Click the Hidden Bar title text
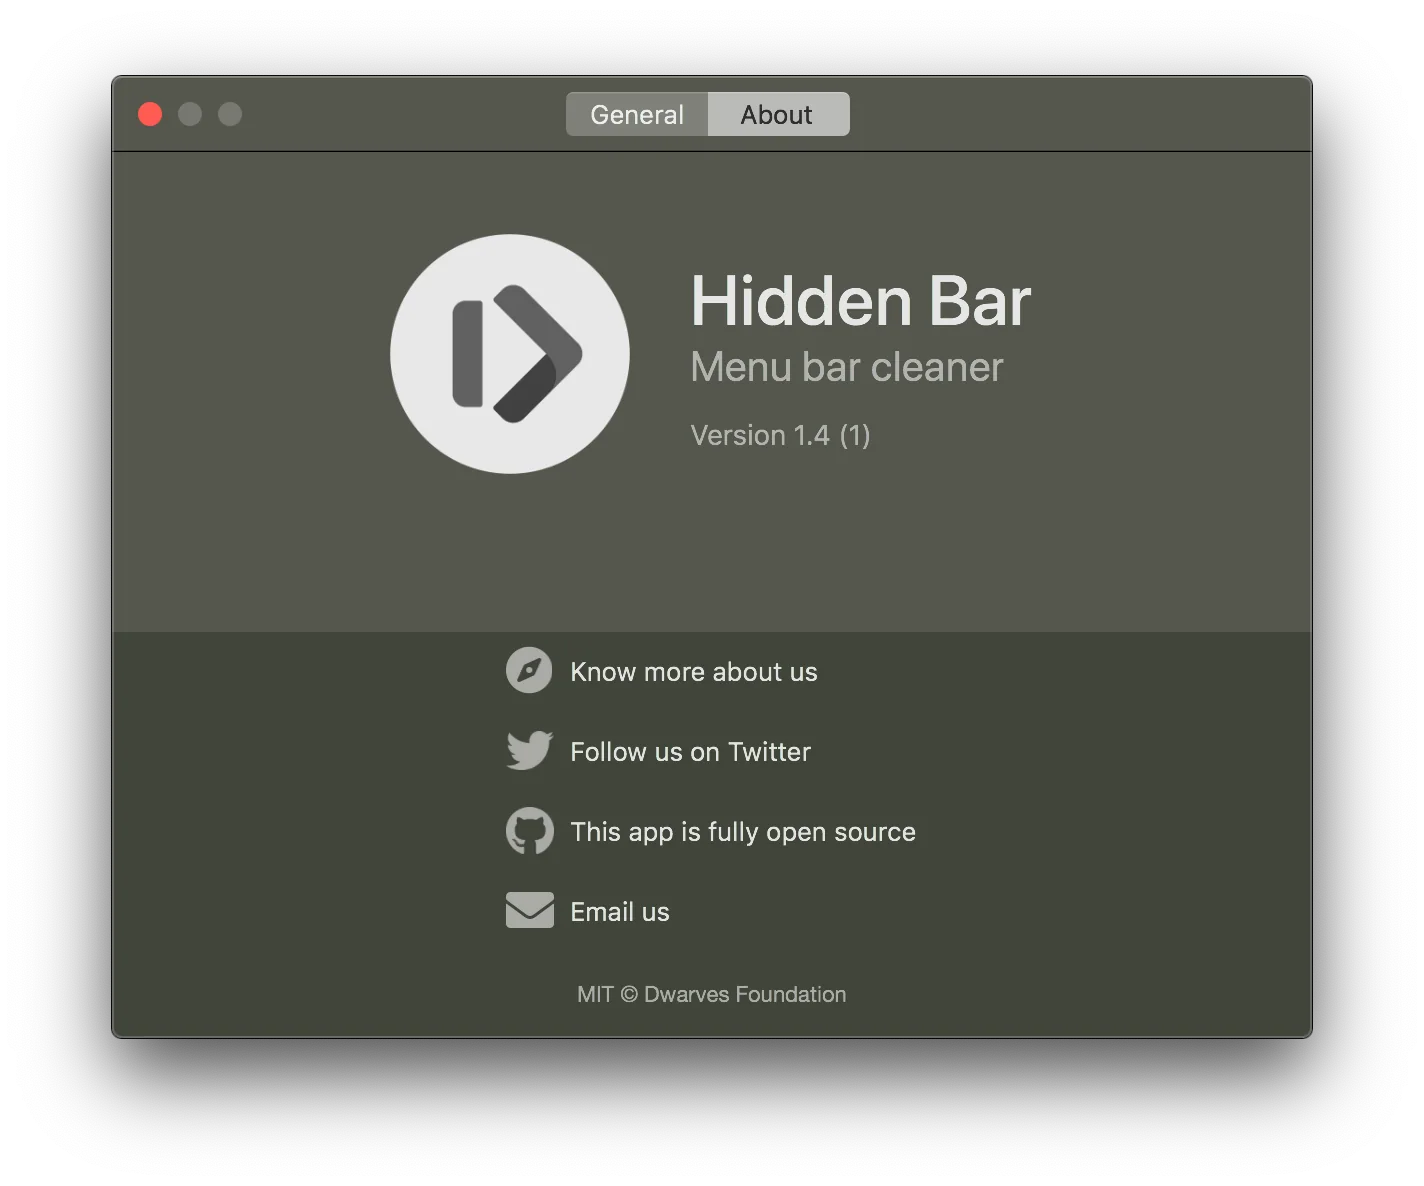This screenshot has width=1424, height=1186. click(860, 301)
